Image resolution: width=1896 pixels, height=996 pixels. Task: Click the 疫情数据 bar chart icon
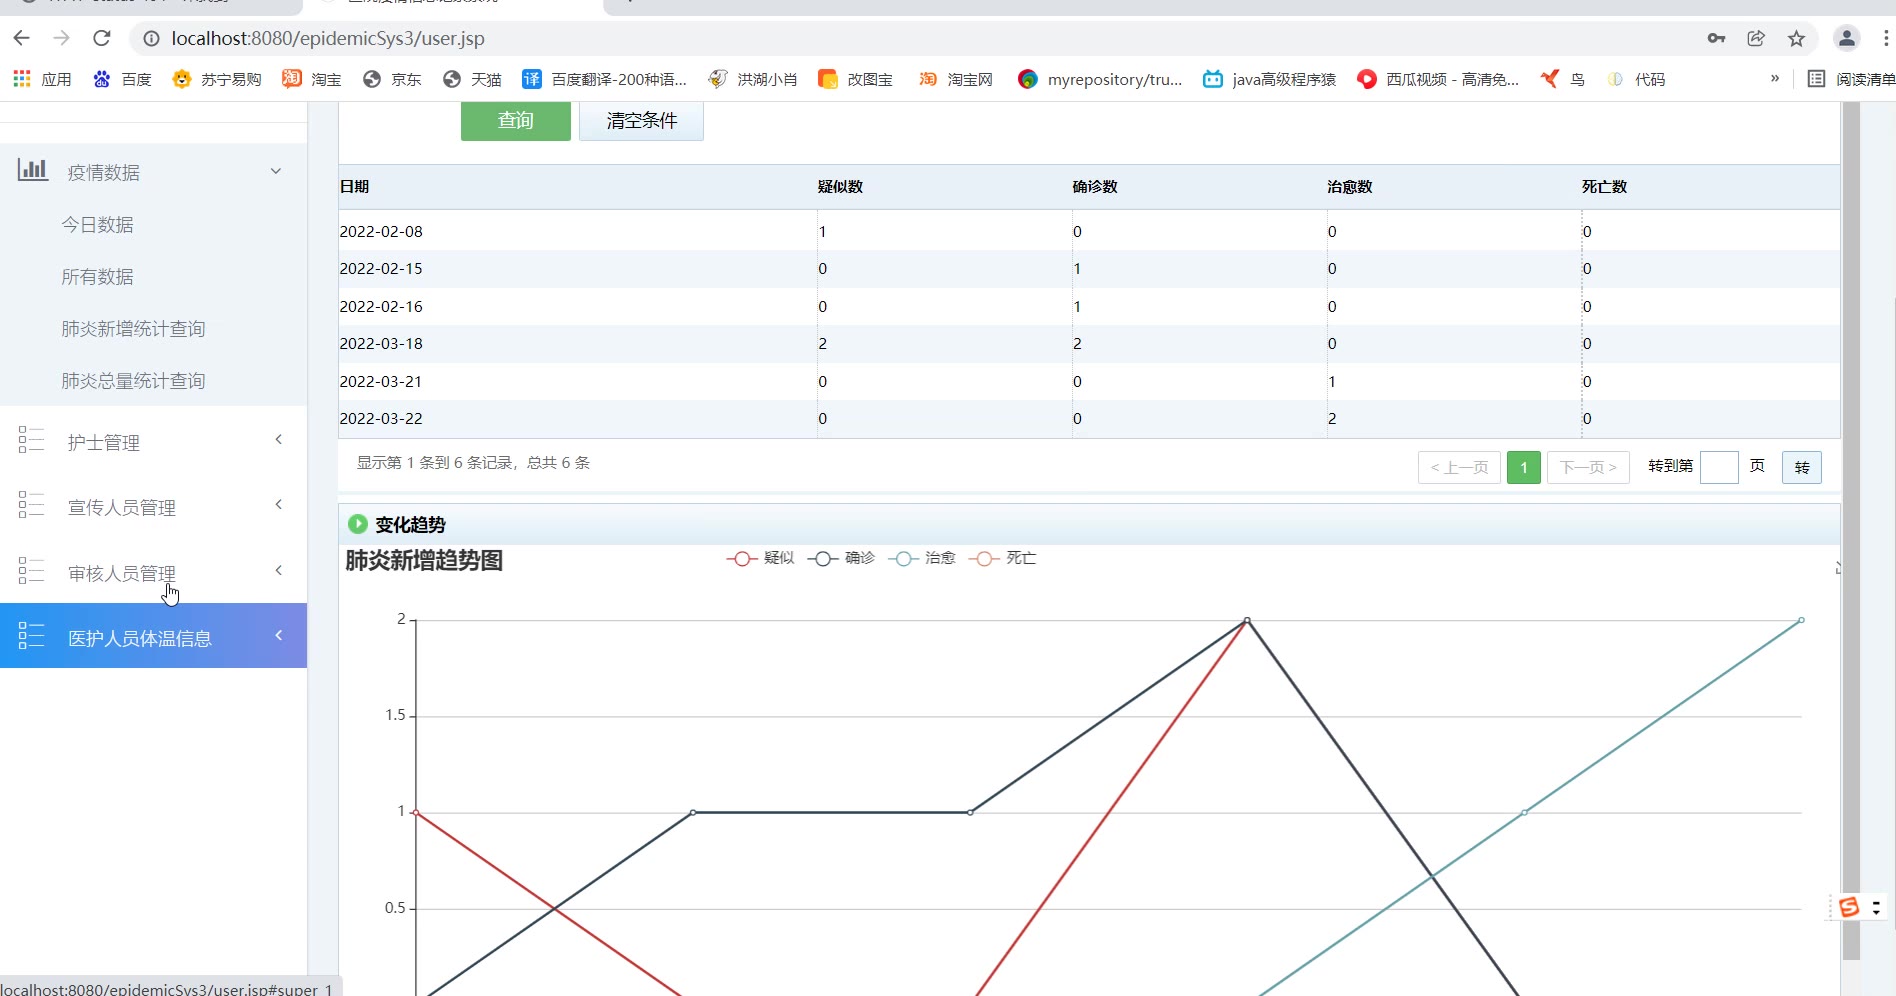point(32,170)
